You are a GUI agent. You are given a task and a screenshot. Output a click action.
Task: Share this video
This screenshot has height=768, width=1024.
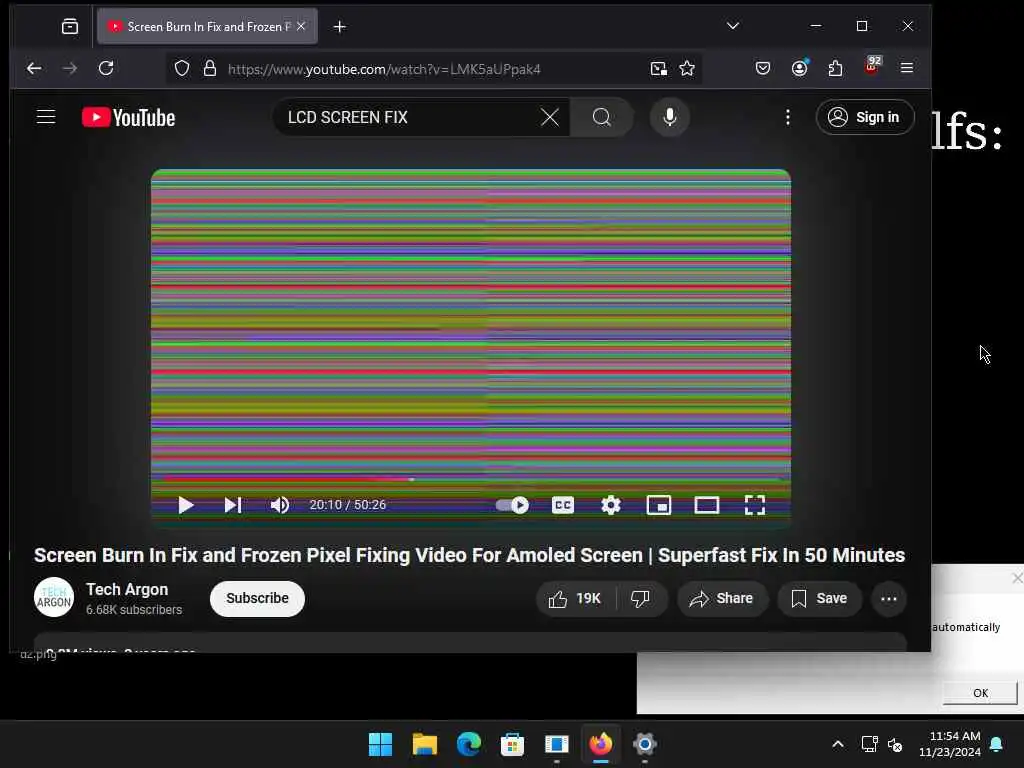click(x=722, y=598)
